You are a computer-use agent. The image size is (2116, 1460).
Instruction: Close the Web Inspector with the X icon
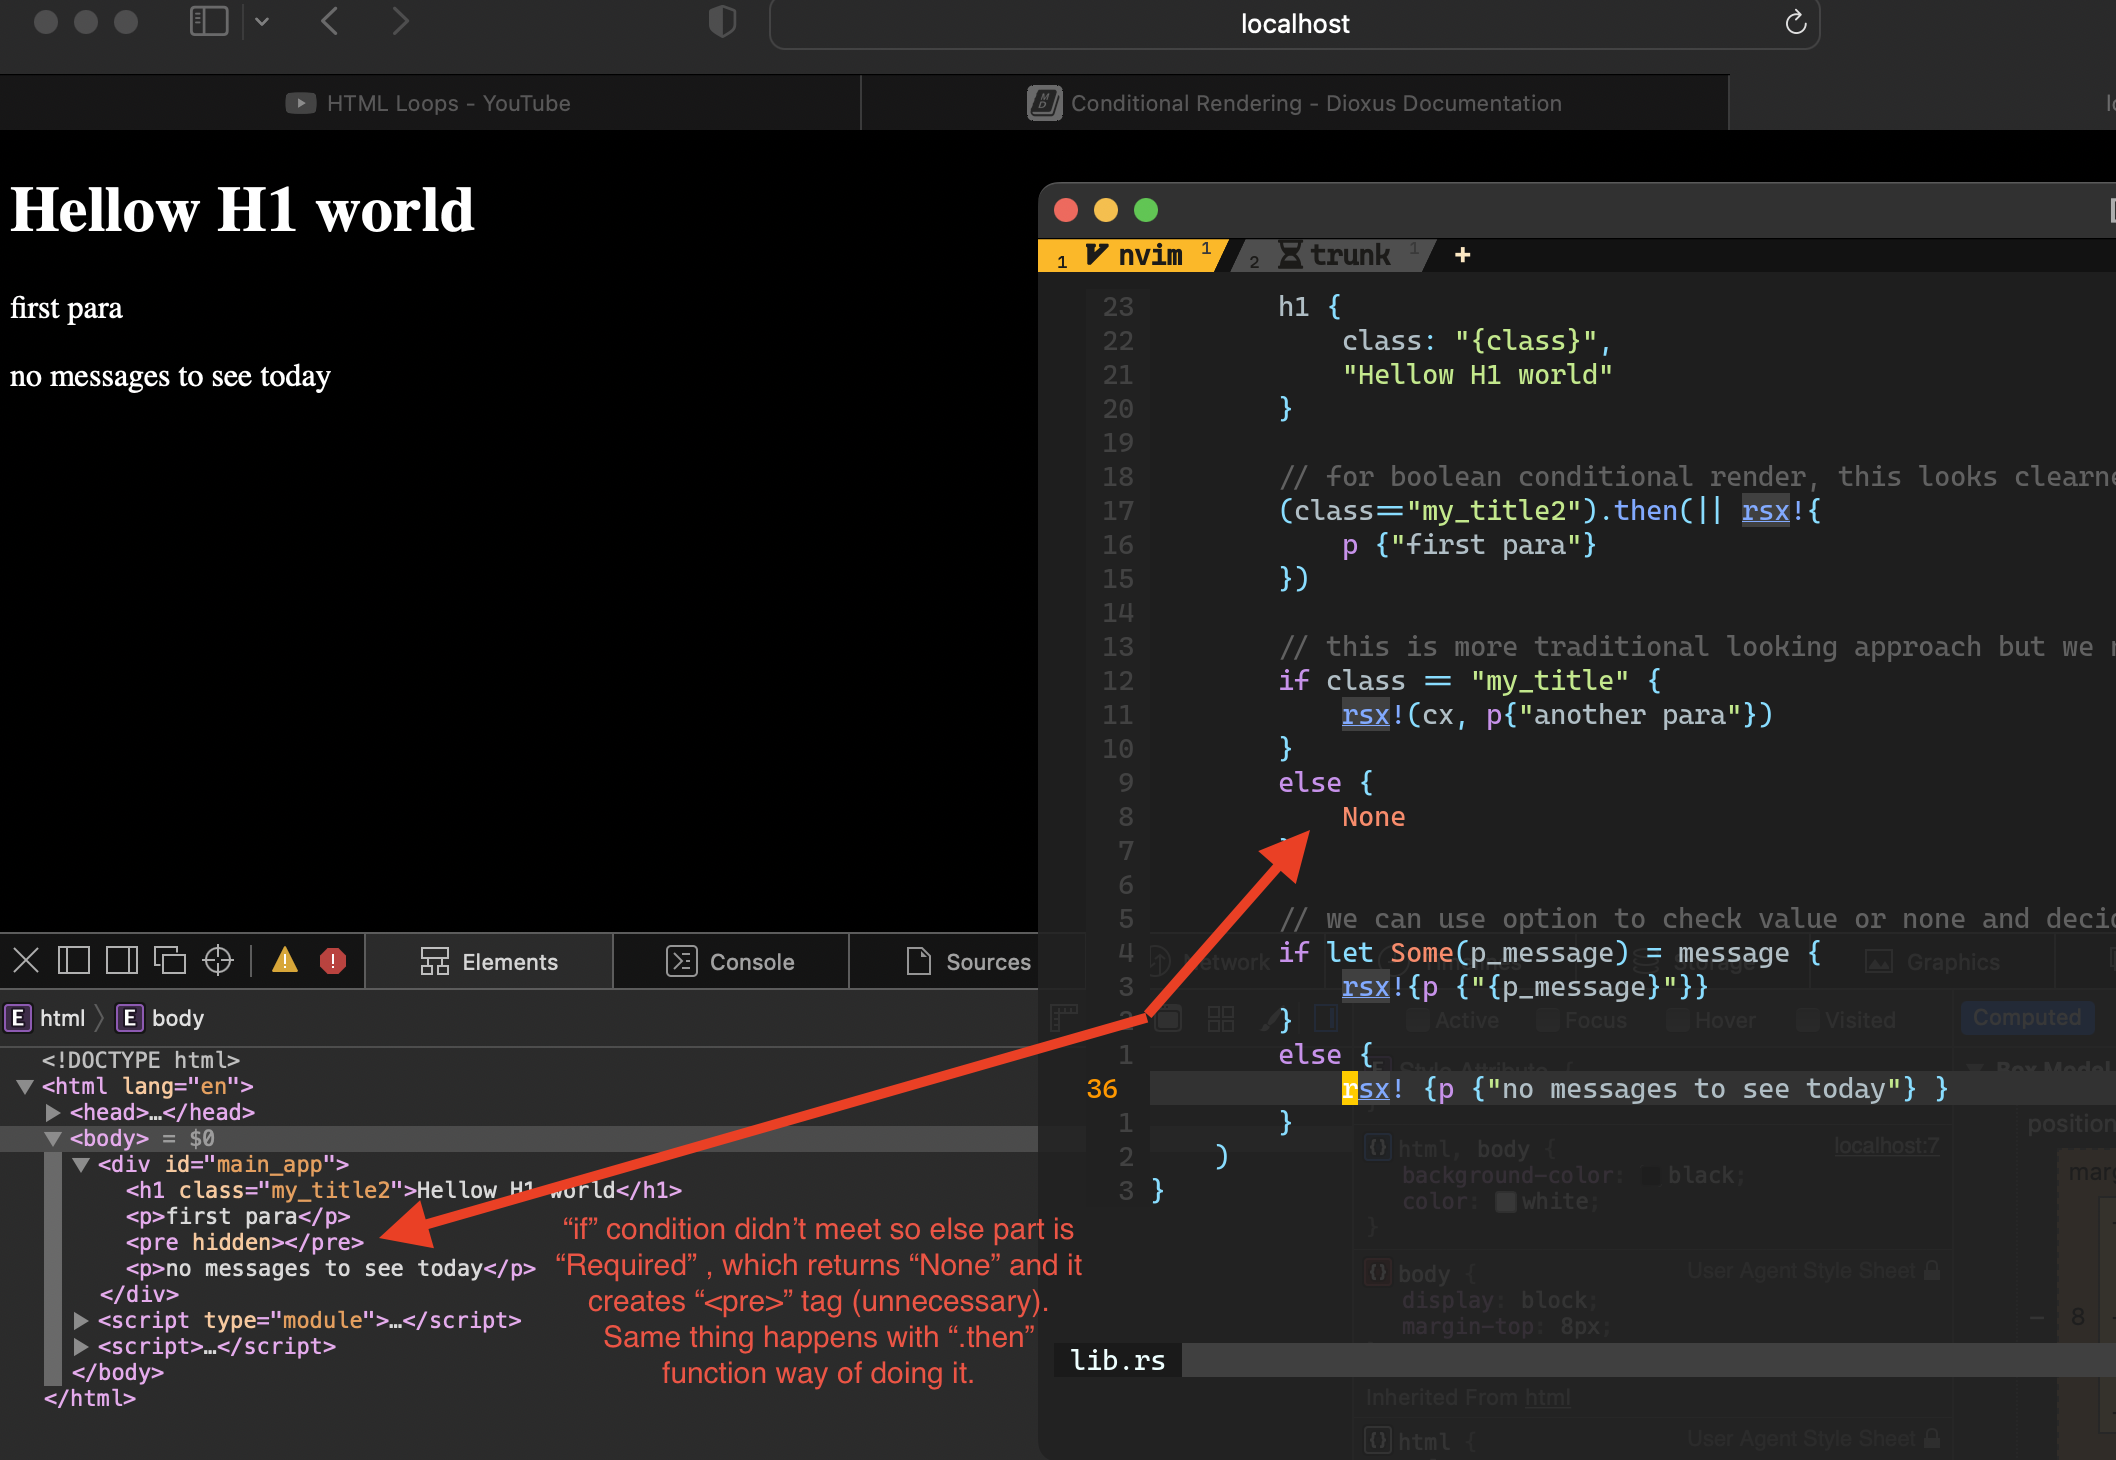26,961
